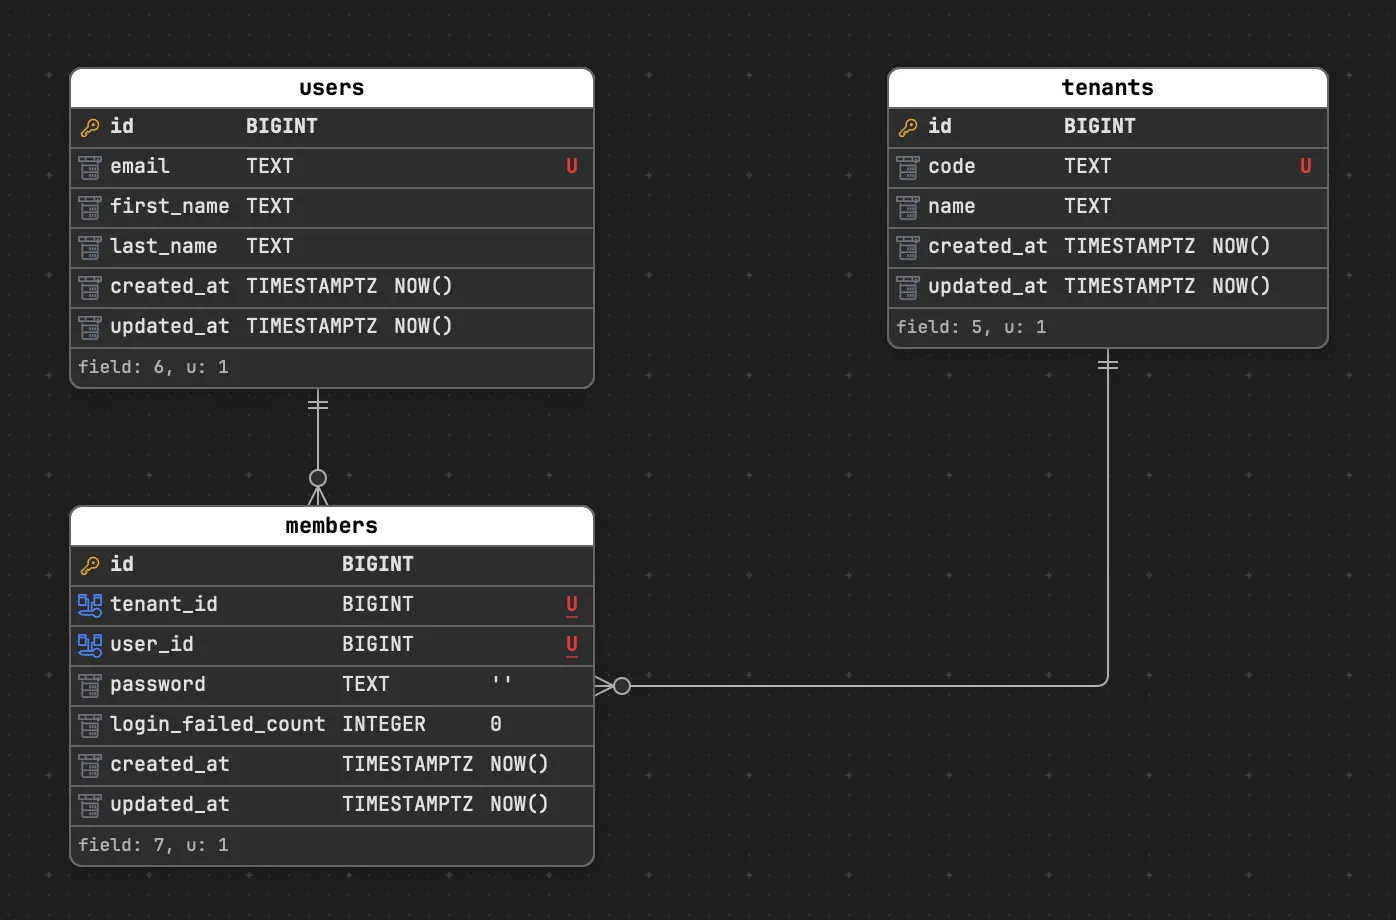The width and height of the screenshot is (1396, 920).
Task: Click the tenants footer "field: 5, u: 1"
Action: point(971,327)
